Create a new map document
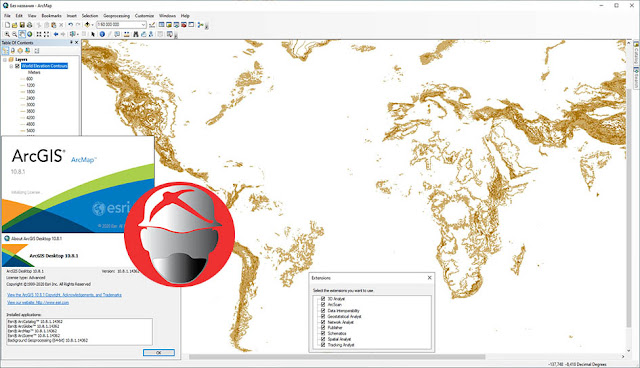The width and height of the screenshot is (640, 368). click(7, 25)
